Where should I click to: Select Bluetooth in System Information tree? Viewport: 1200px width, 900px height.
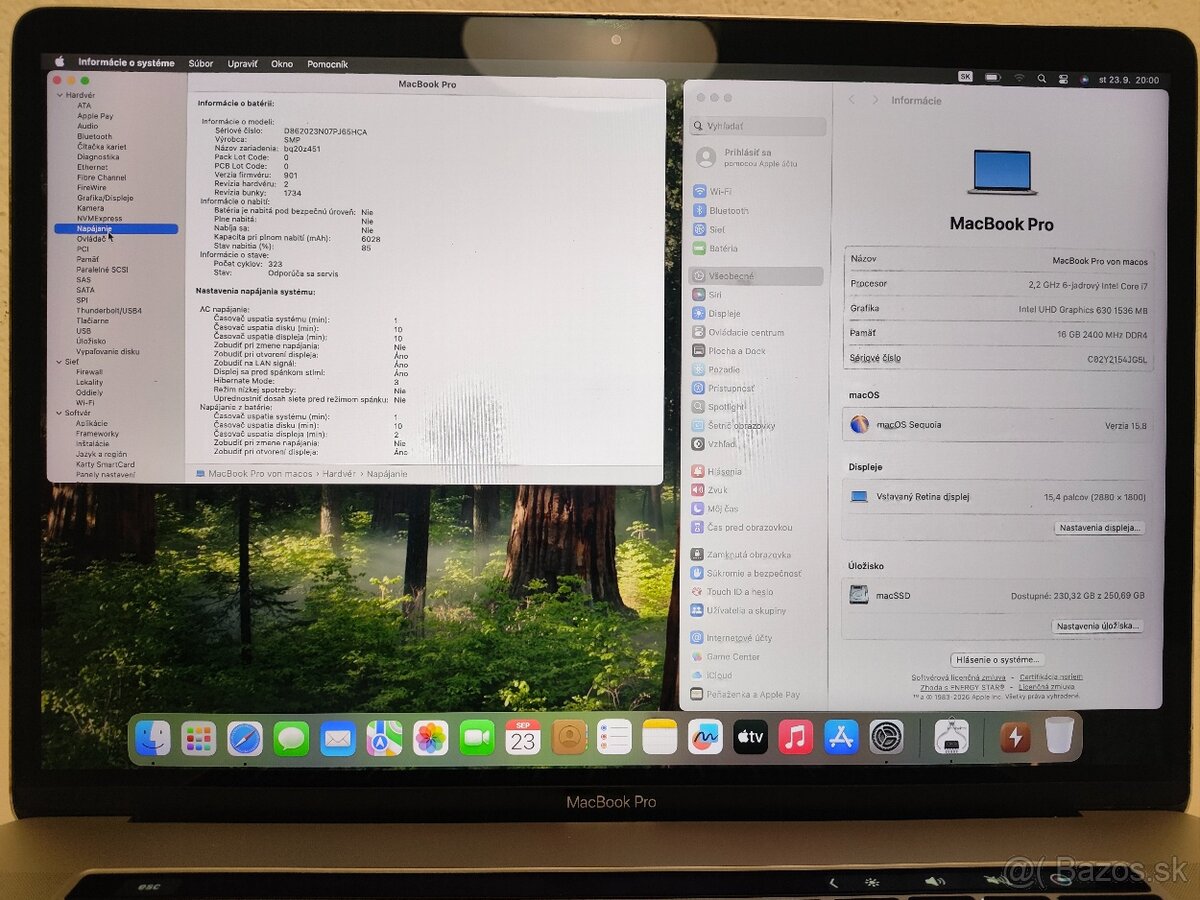(95, 136)
